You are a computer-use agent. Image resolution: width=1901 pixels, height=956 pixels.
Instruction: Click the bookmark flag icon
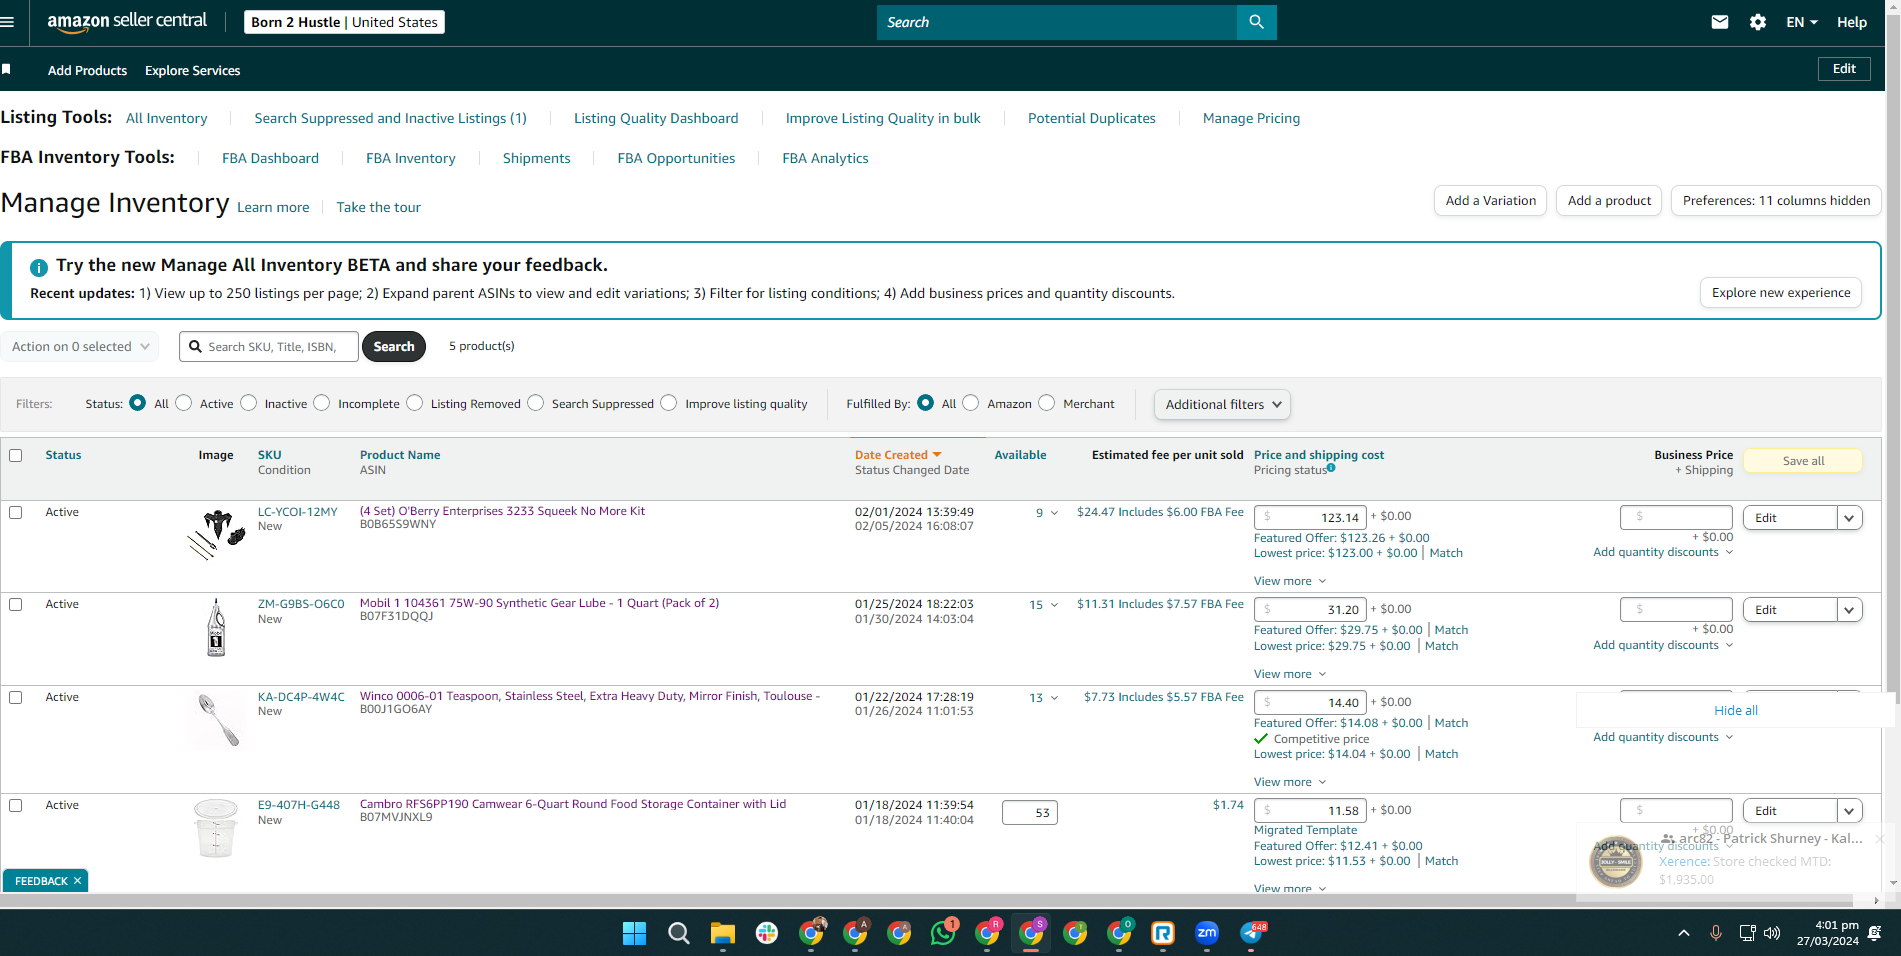(6, 69)
